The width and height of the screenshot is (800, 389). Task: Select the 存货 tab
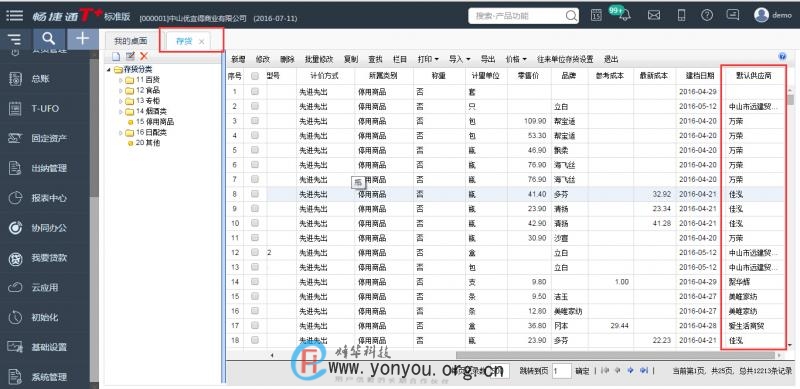pyautogui.click(x=184, y=41)
